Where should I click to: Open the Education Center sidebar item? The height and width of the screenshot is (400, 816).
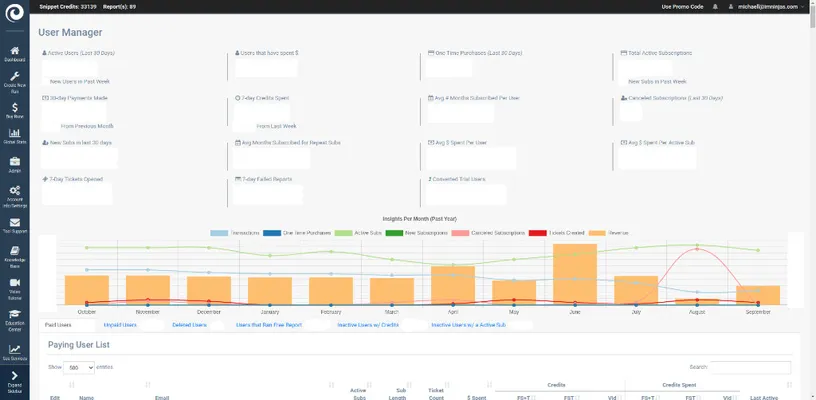(14, 318)
